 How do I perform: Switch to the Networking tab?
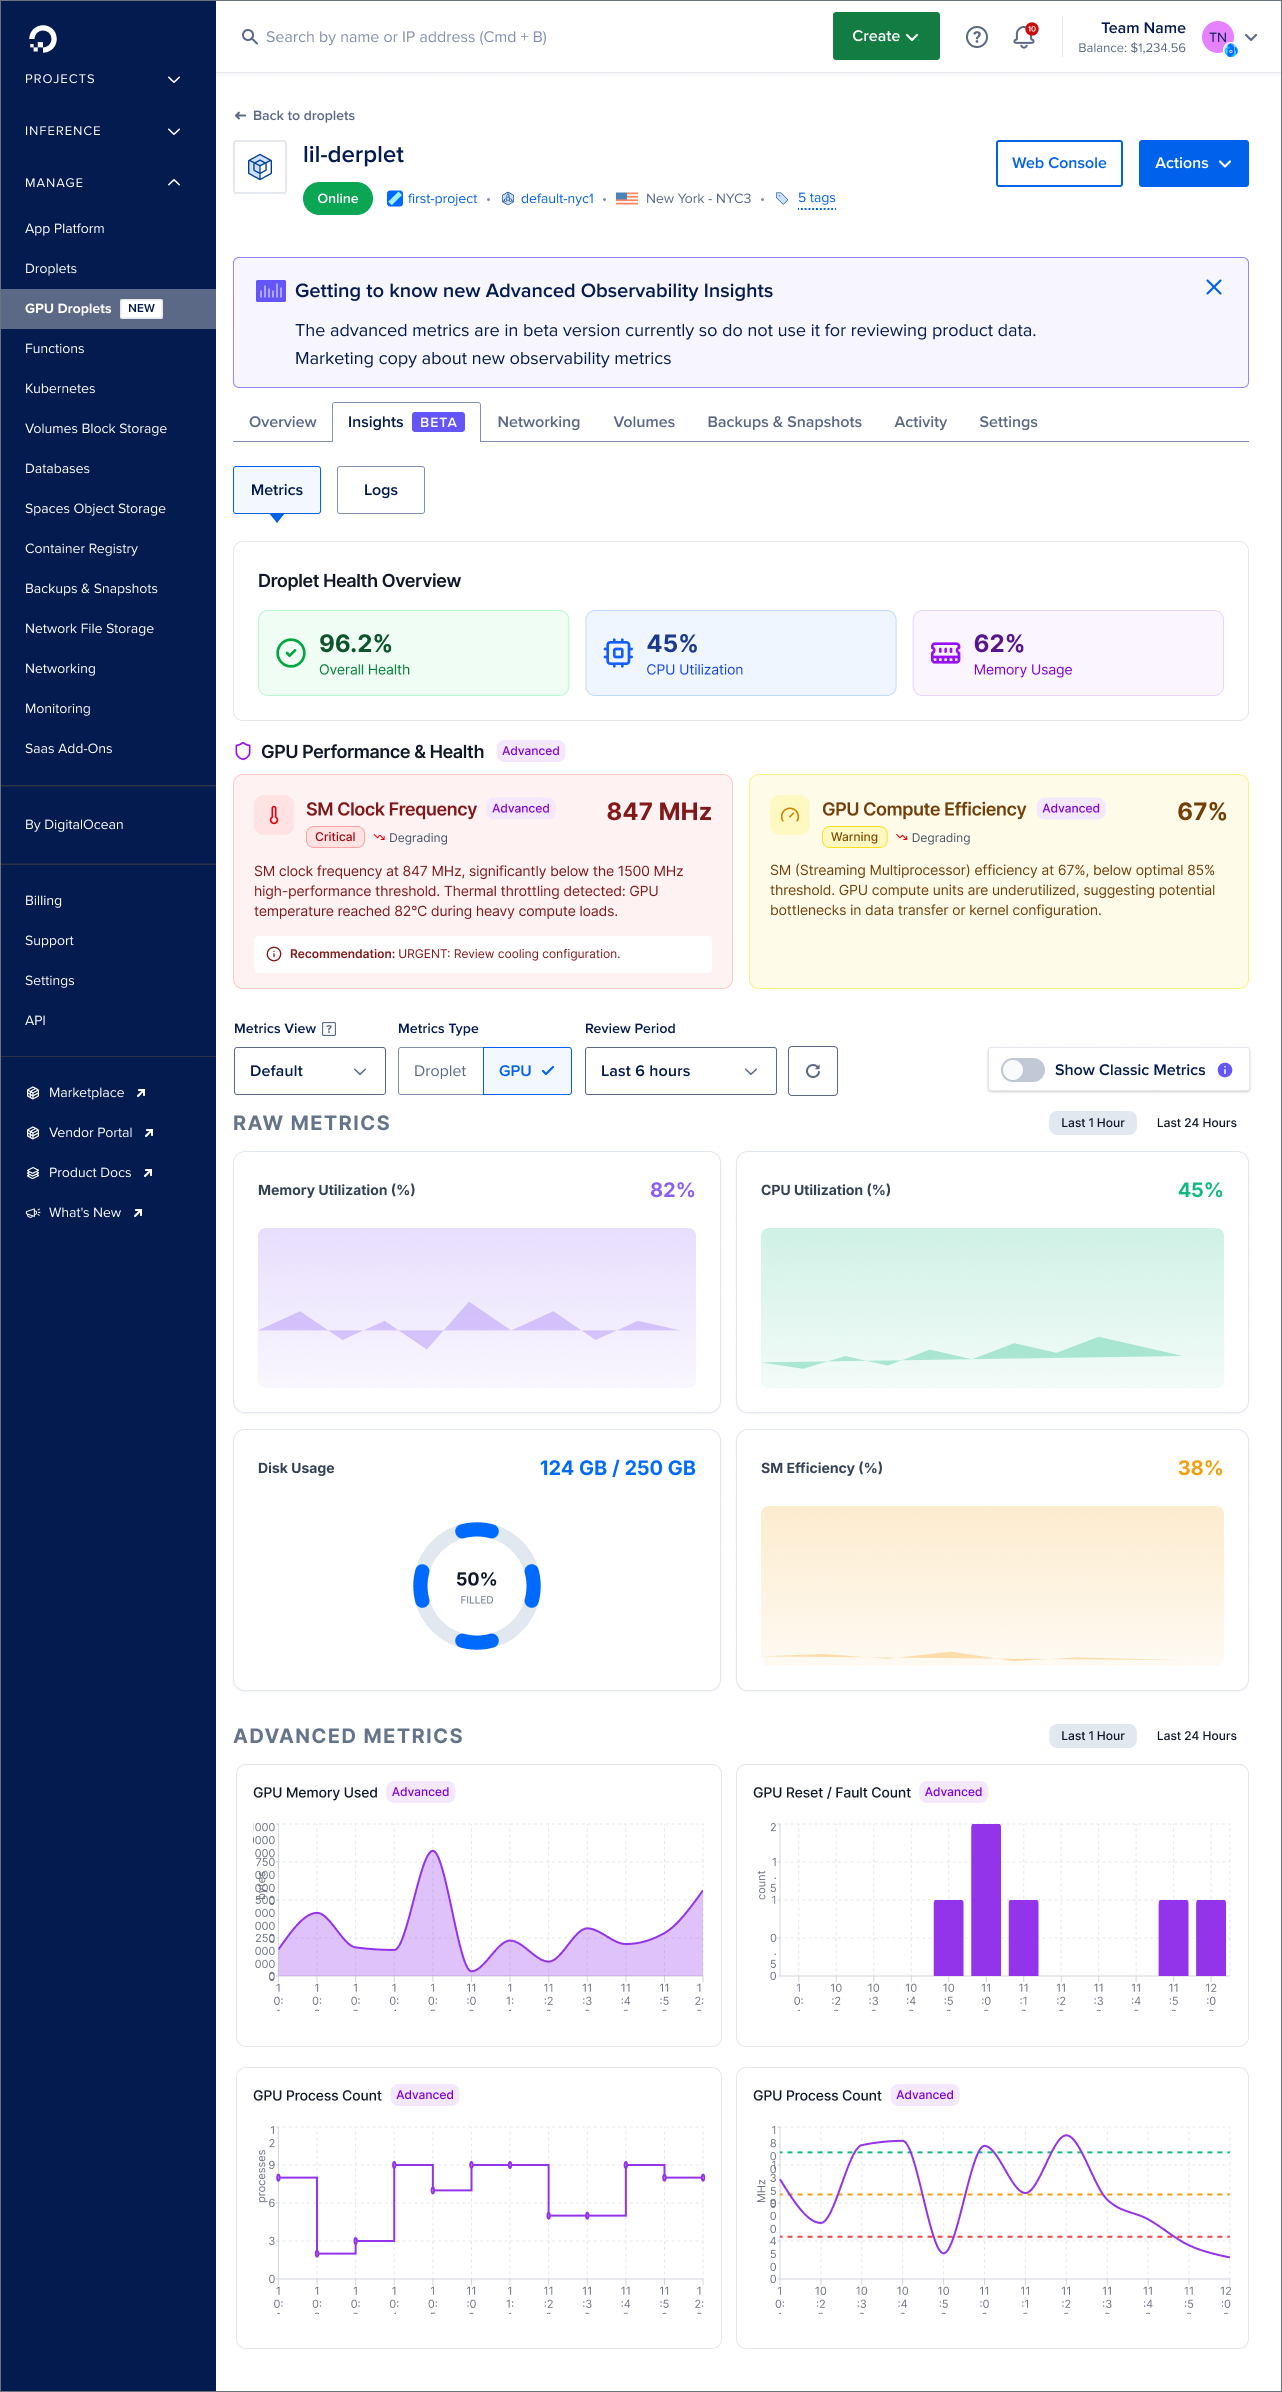pos(538,422)
